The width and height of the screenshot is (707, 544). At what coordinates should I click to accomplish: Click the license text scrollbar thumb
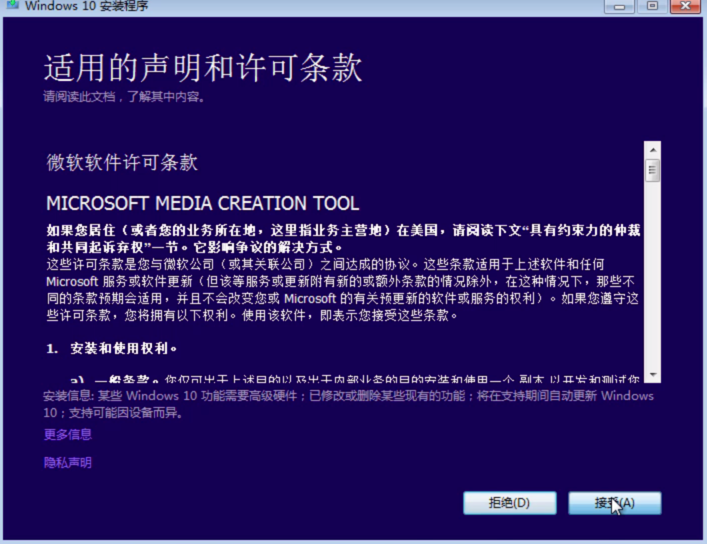click(x=652, y=170)
